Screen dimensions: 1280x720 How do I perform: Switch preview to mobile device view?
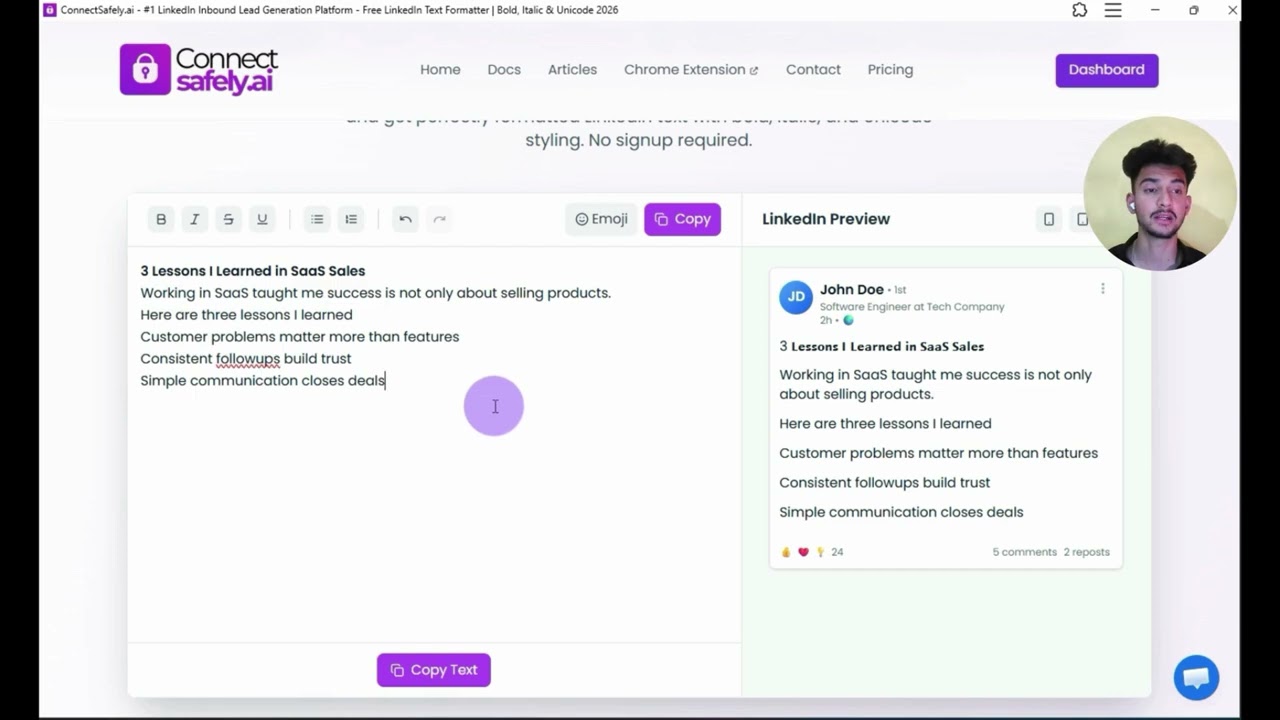pos(1049,219)
